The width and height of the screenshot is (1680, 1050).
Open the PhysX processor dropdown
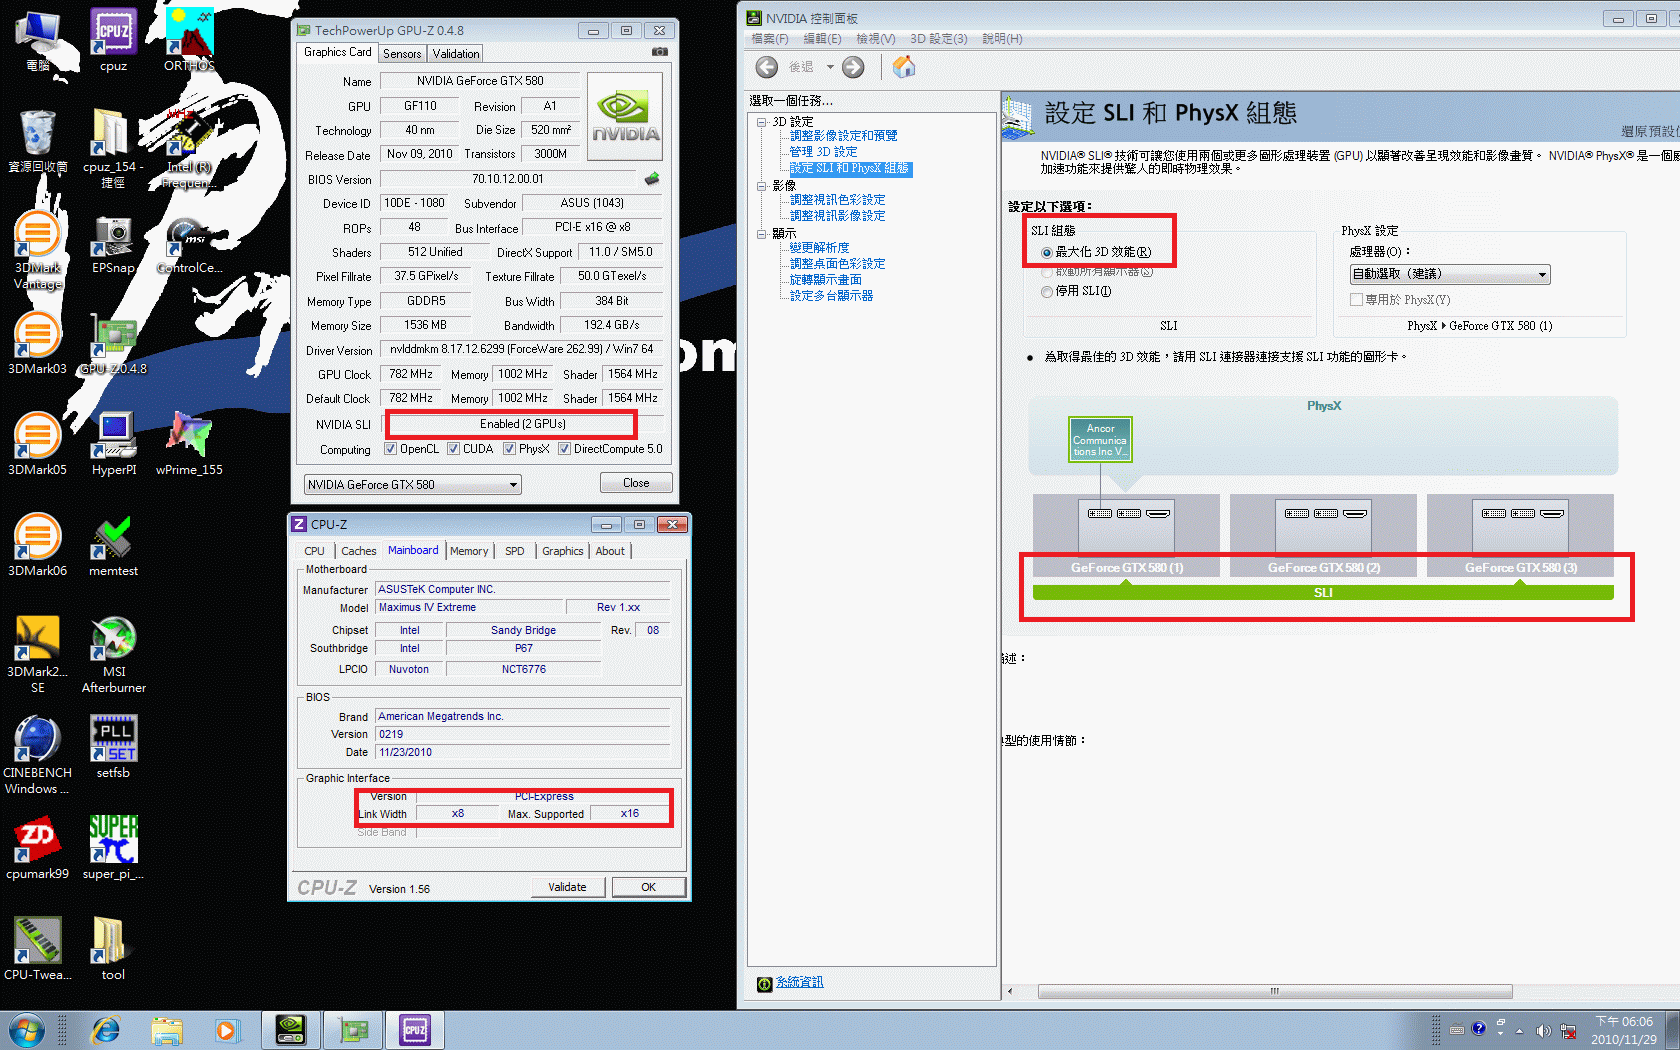[x=1449, y=275]
